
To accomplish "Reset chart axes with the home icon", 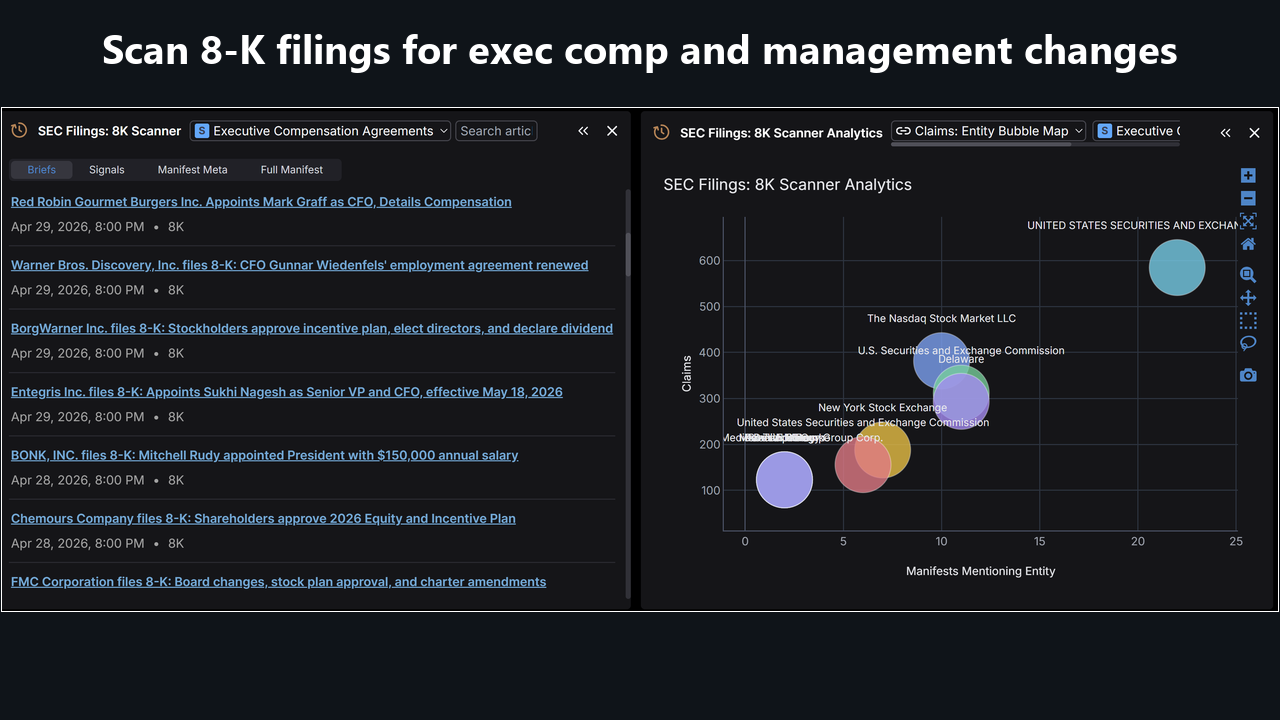I will (x=1248, y=244).
